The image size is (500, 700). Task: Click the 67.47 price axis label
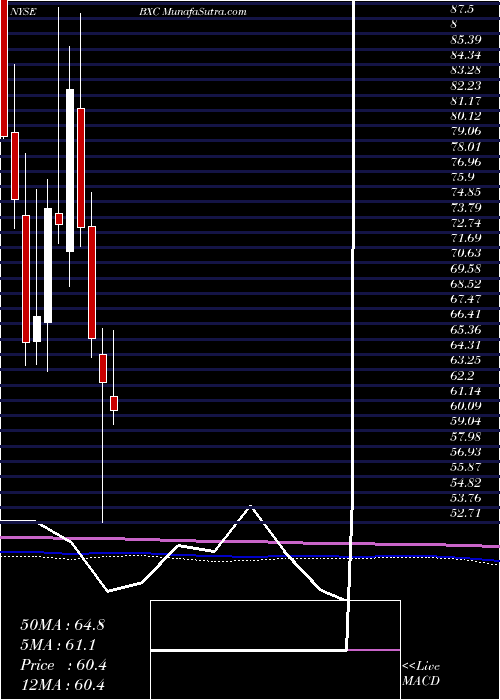click(x=466, y=299)
